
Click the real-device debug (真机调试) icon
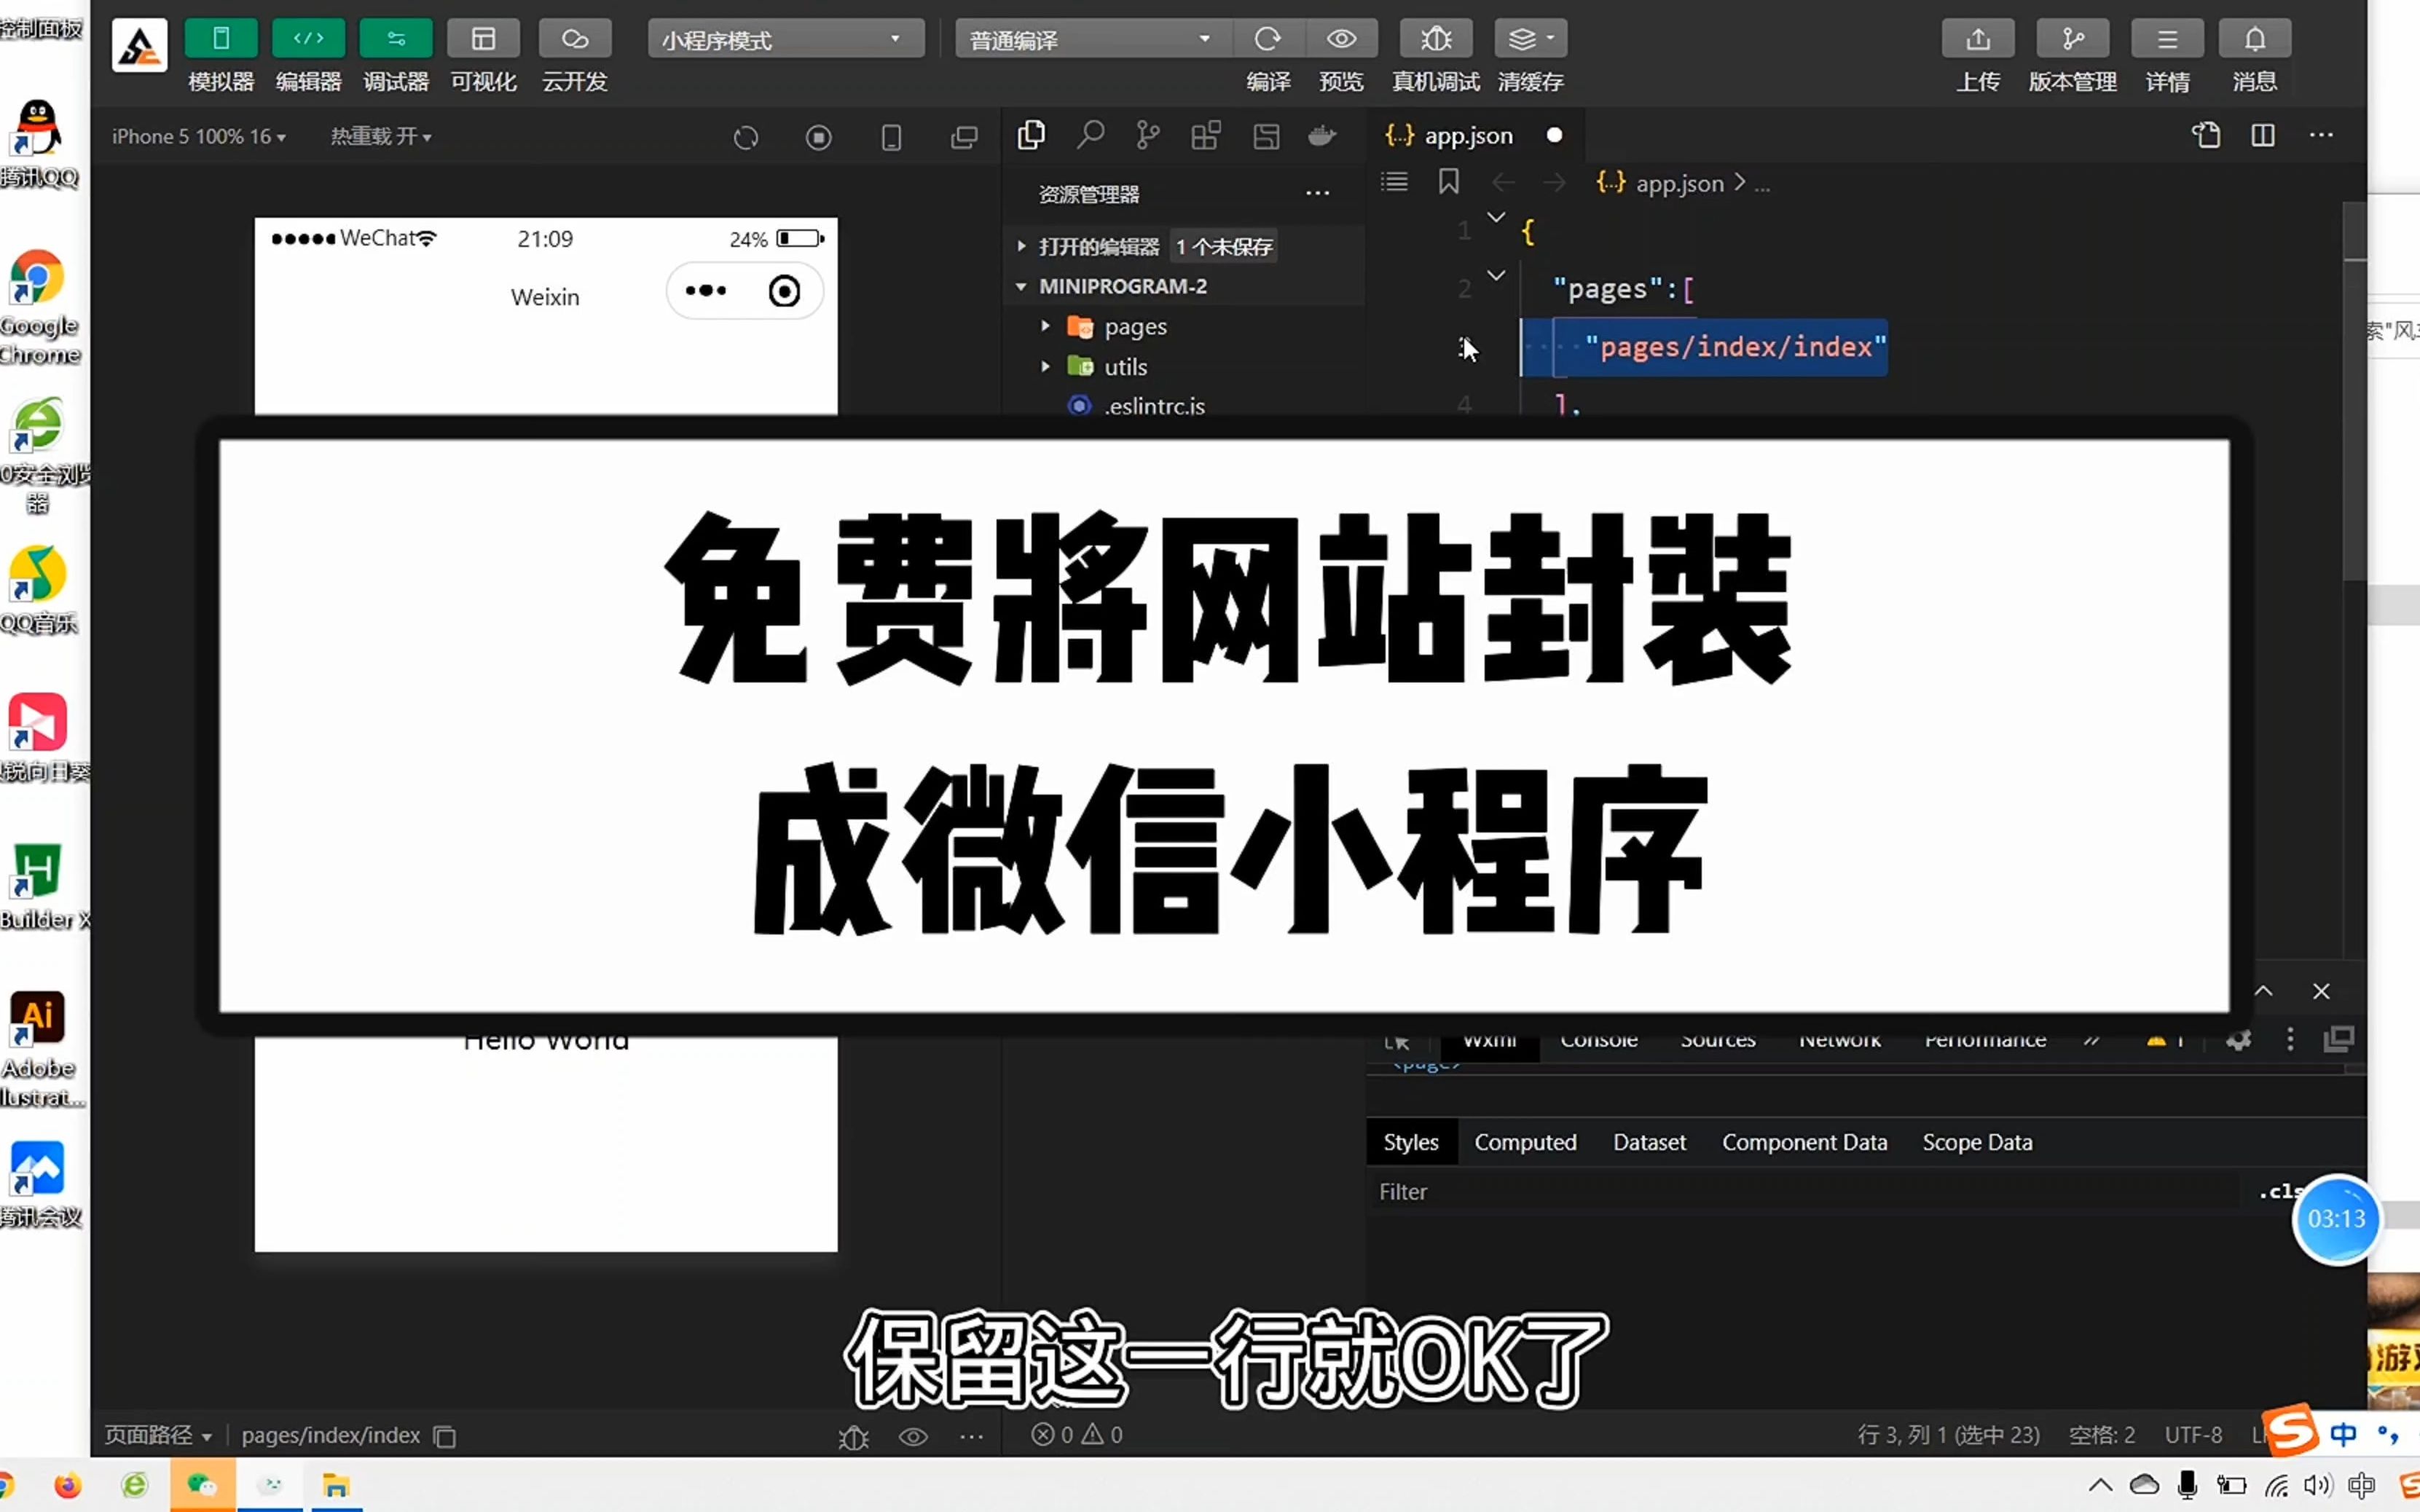click(1436, 39)
